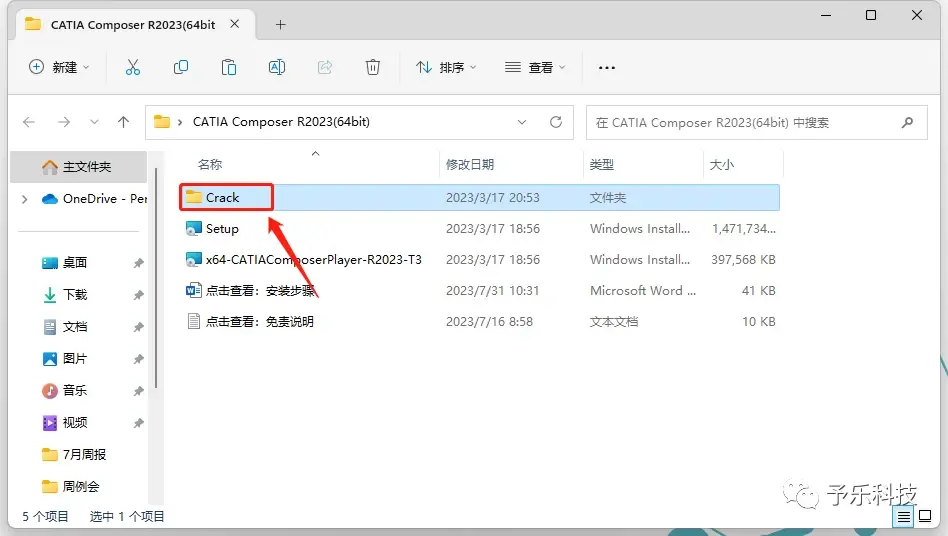This screenshot has width=948, height=536.
Task: Open the 查看 (View) dropdown
Action: click(535, 67)
